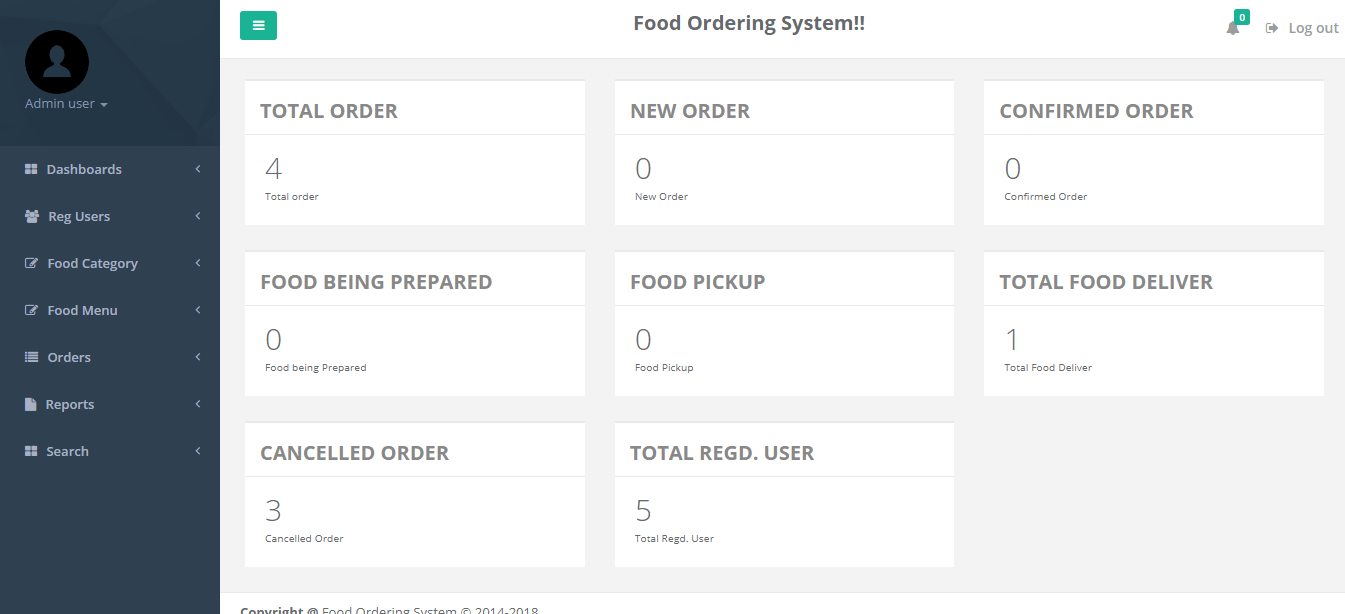Click the Reports file icon
This screenshot has height=614, width=1345.
(31, 404)
